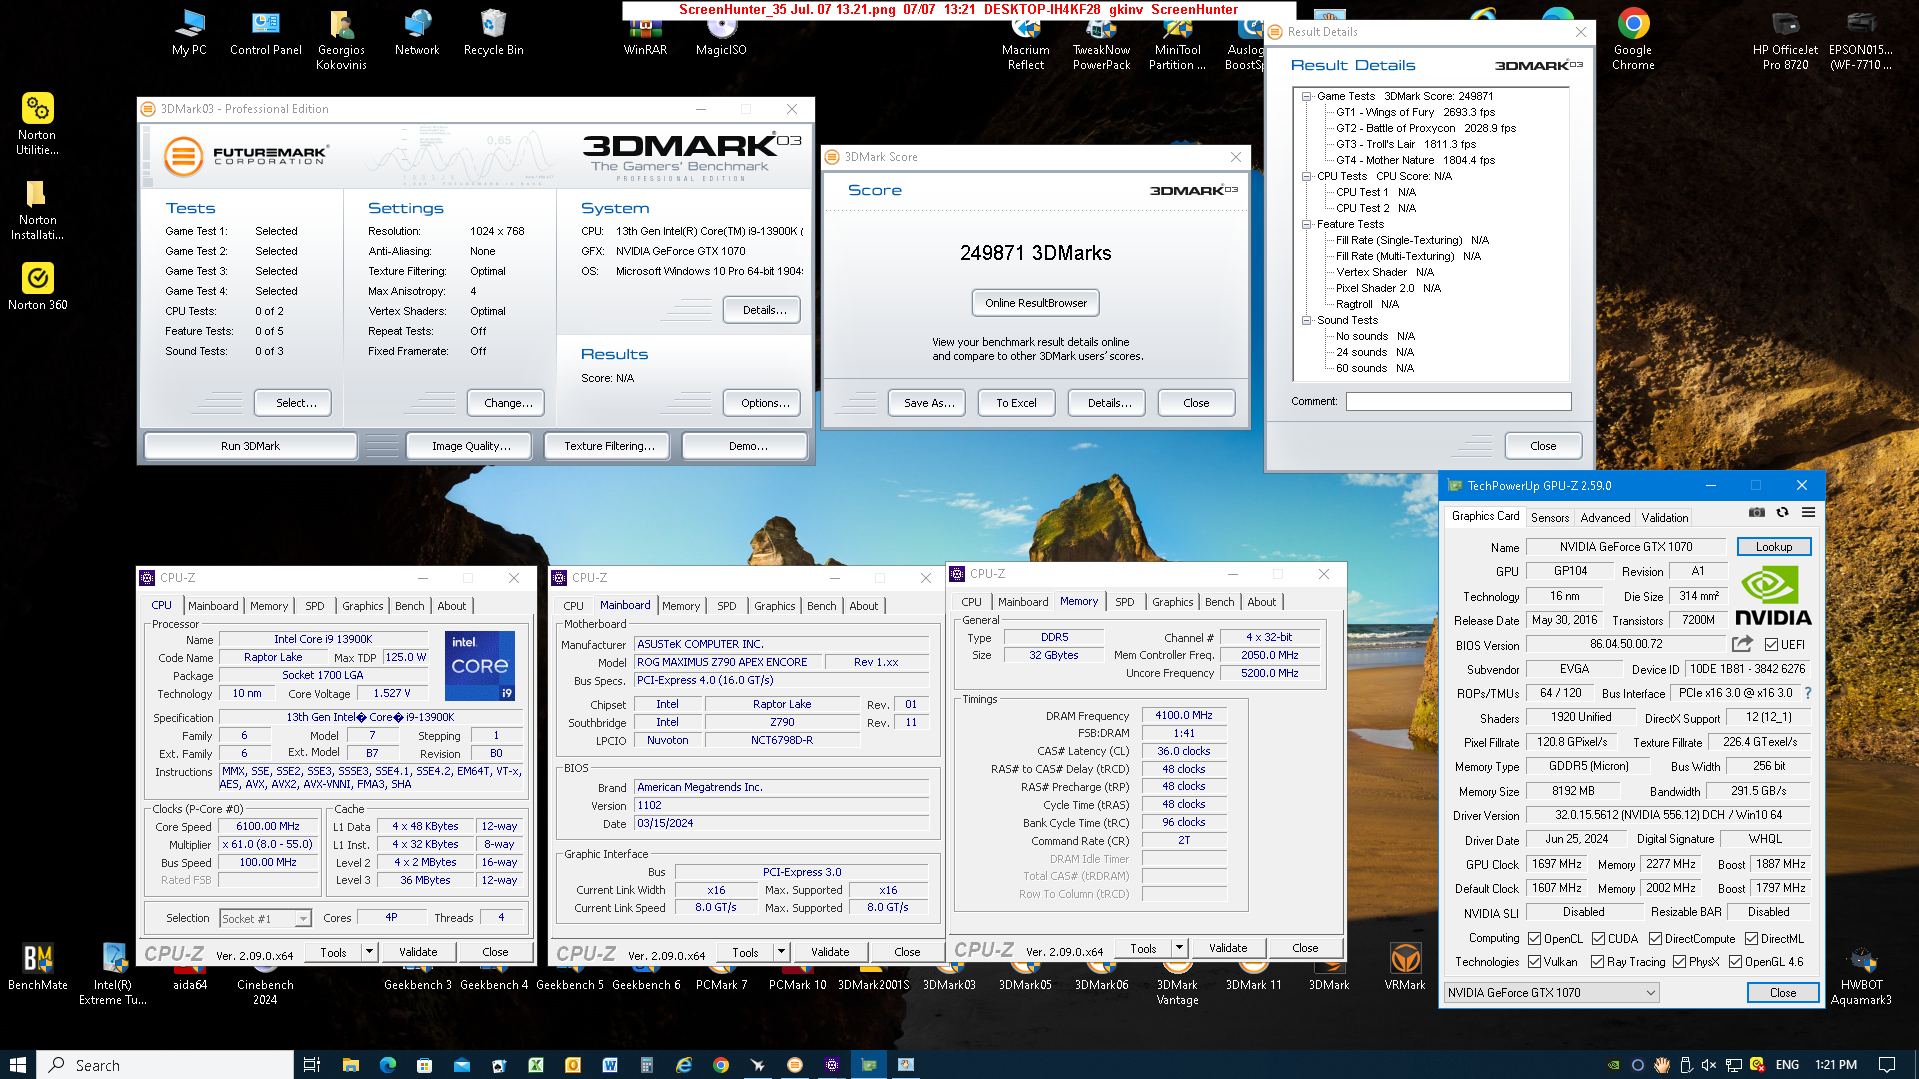Click the taskbar Search box
This screenshot has width=1919, height=1079.
(165, 1065)
